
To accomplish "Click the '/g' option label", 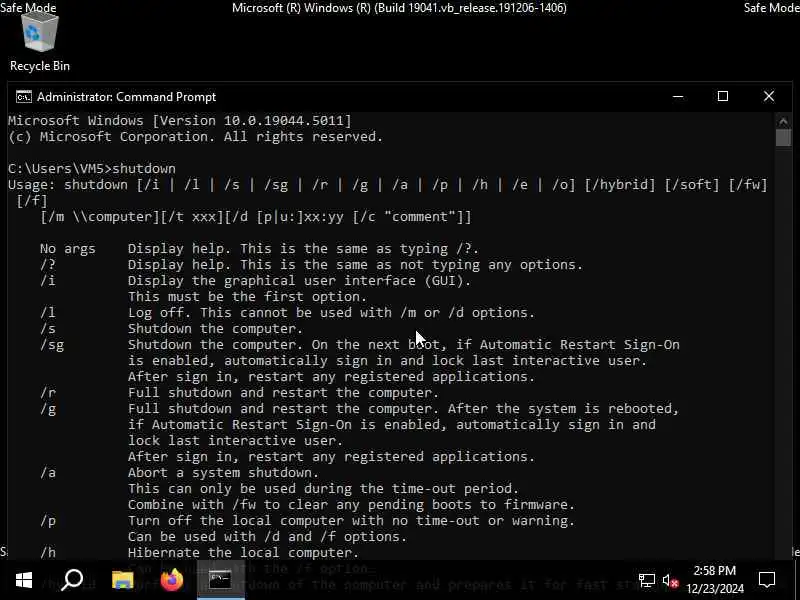I will click(48, 409).
